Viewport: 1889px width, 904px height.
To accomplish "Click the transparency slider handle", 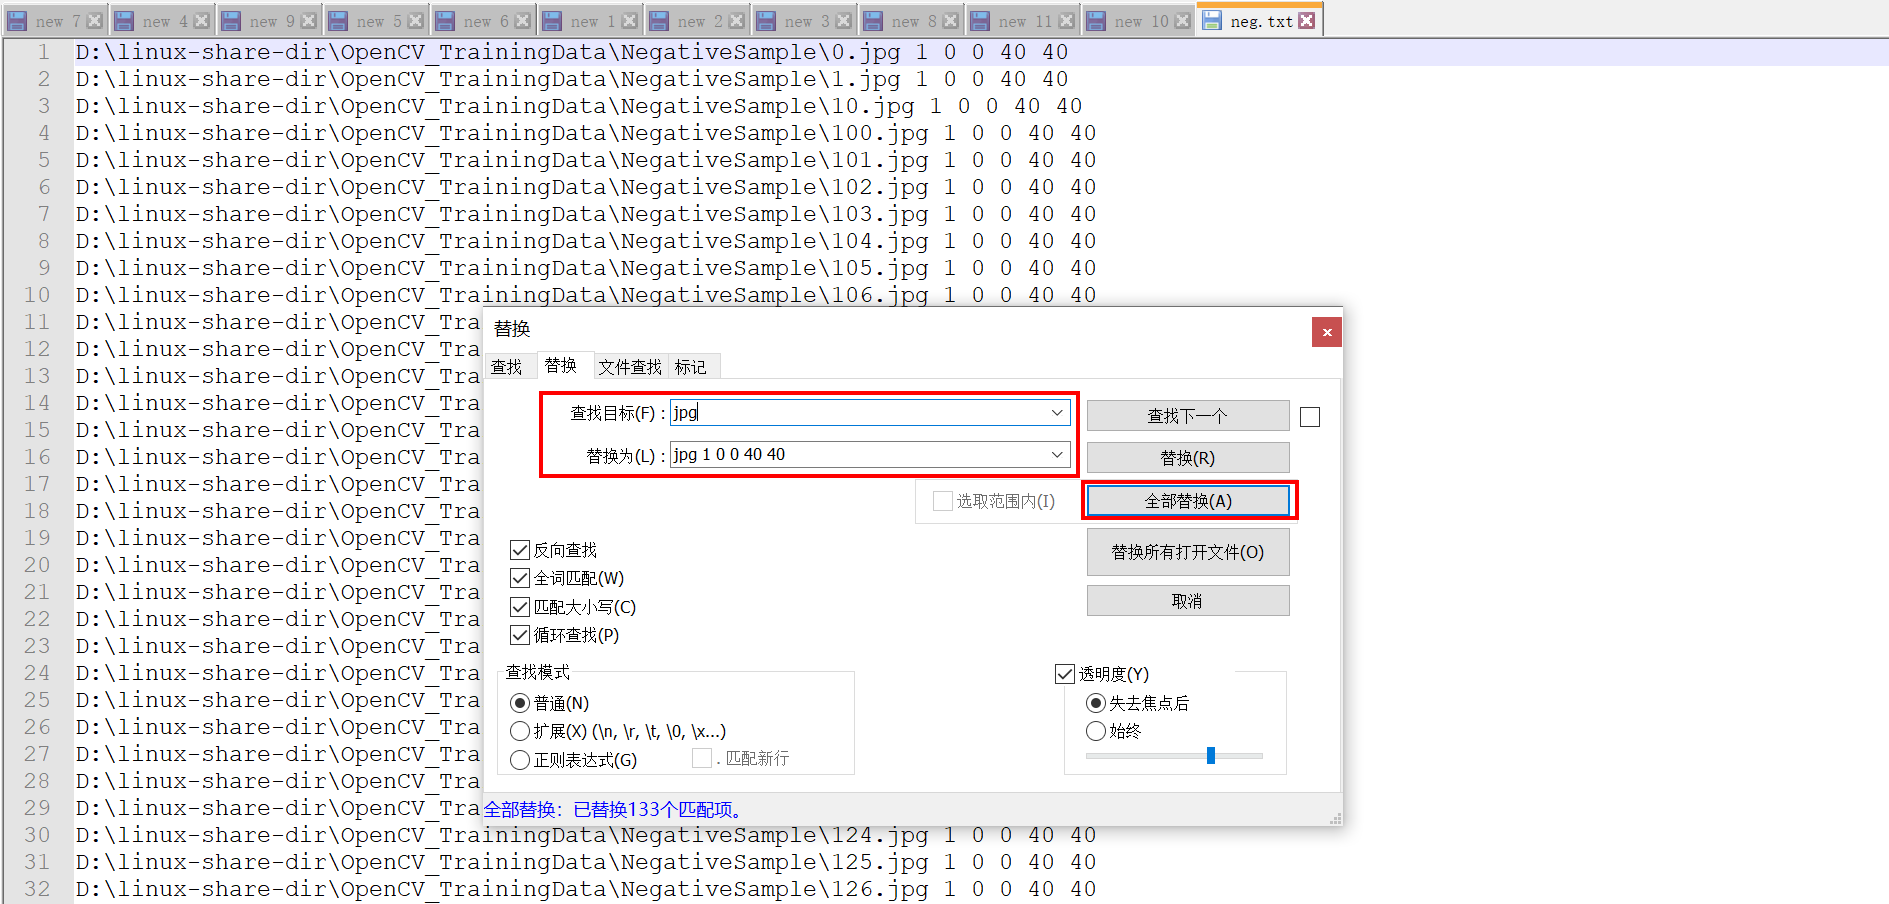I will [x=1211, y=755].
